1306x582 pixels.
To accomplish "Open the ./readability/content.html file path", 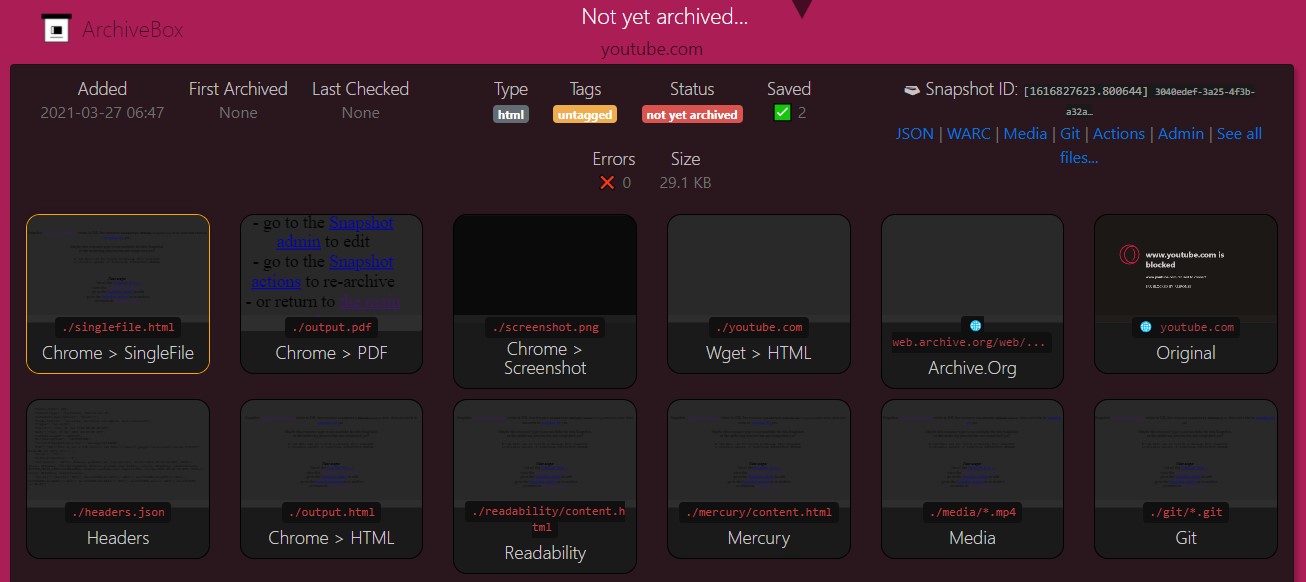I will (545, 519).
